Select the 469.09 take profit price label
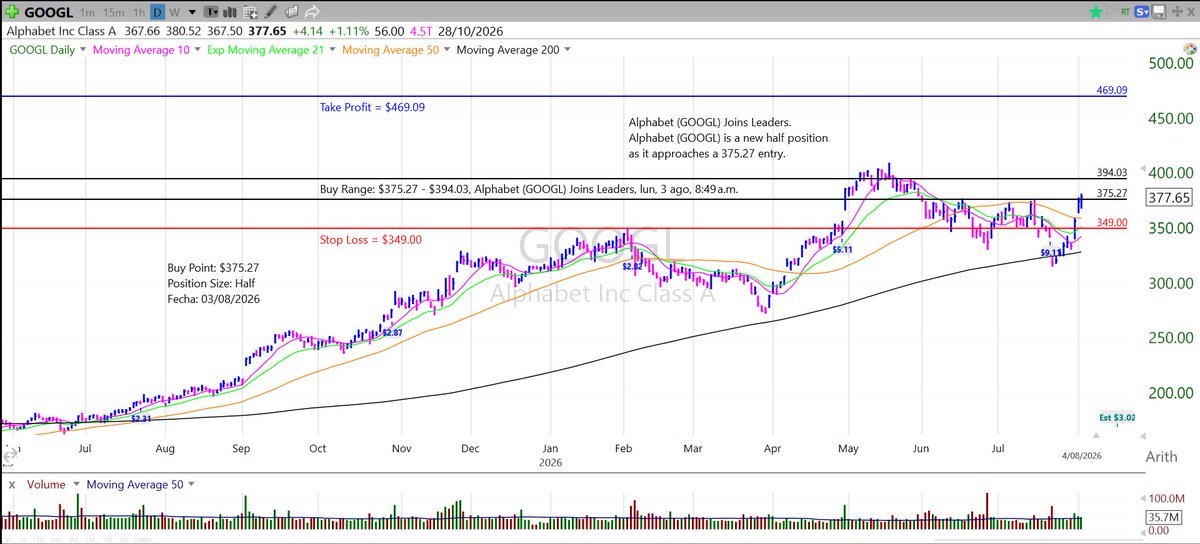Viewport: 1200px width, 544px height. coord(1111,90)
